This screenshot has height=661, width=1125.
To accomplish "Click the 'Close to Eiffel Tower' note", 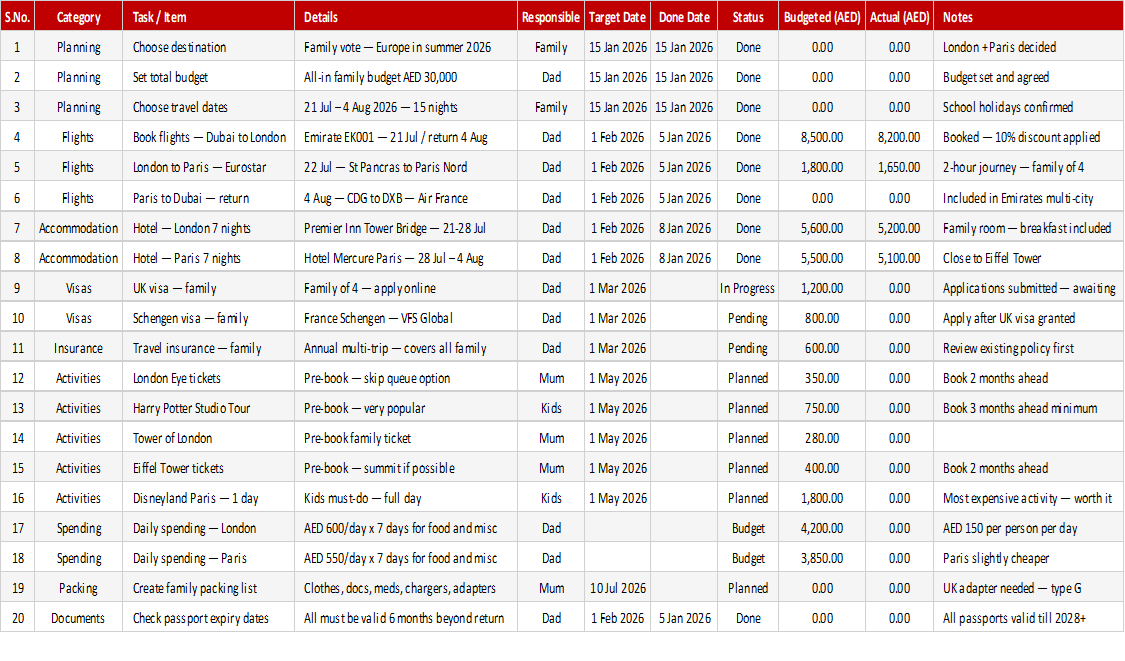I will (x=1029, y=258).
